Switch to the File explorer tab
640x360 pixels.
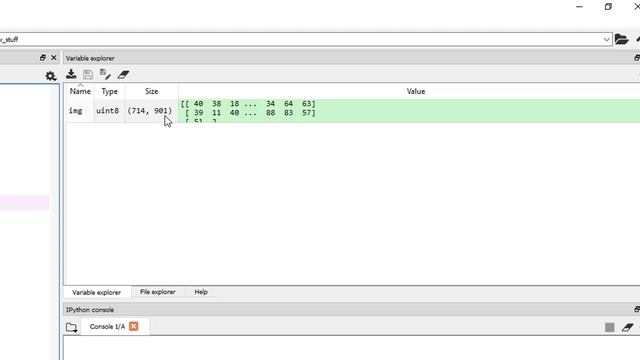point(158,292)
